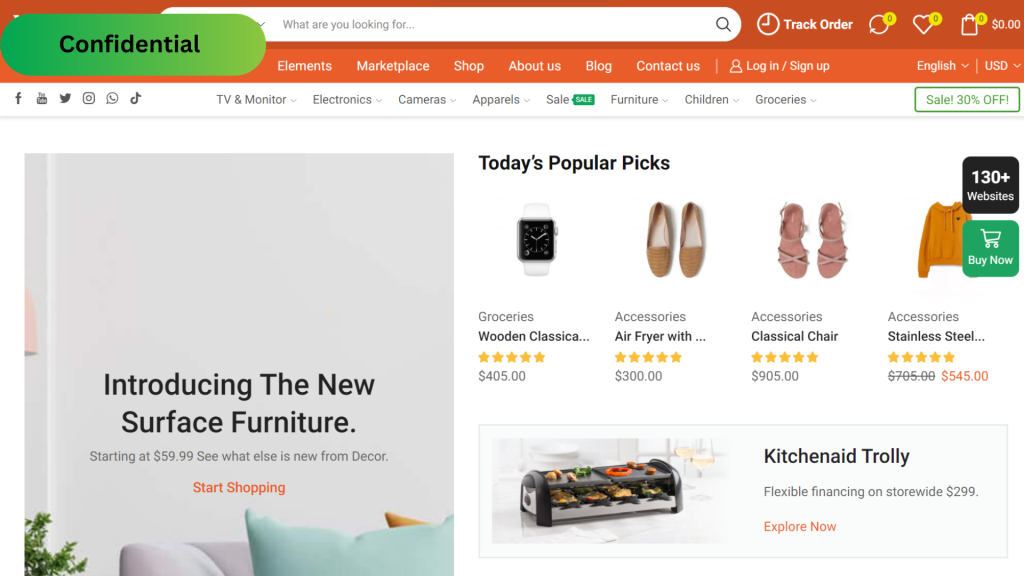Open the Marketplace menu item
This screenshot has width=1024, height=576.
[x=393, y=66]
